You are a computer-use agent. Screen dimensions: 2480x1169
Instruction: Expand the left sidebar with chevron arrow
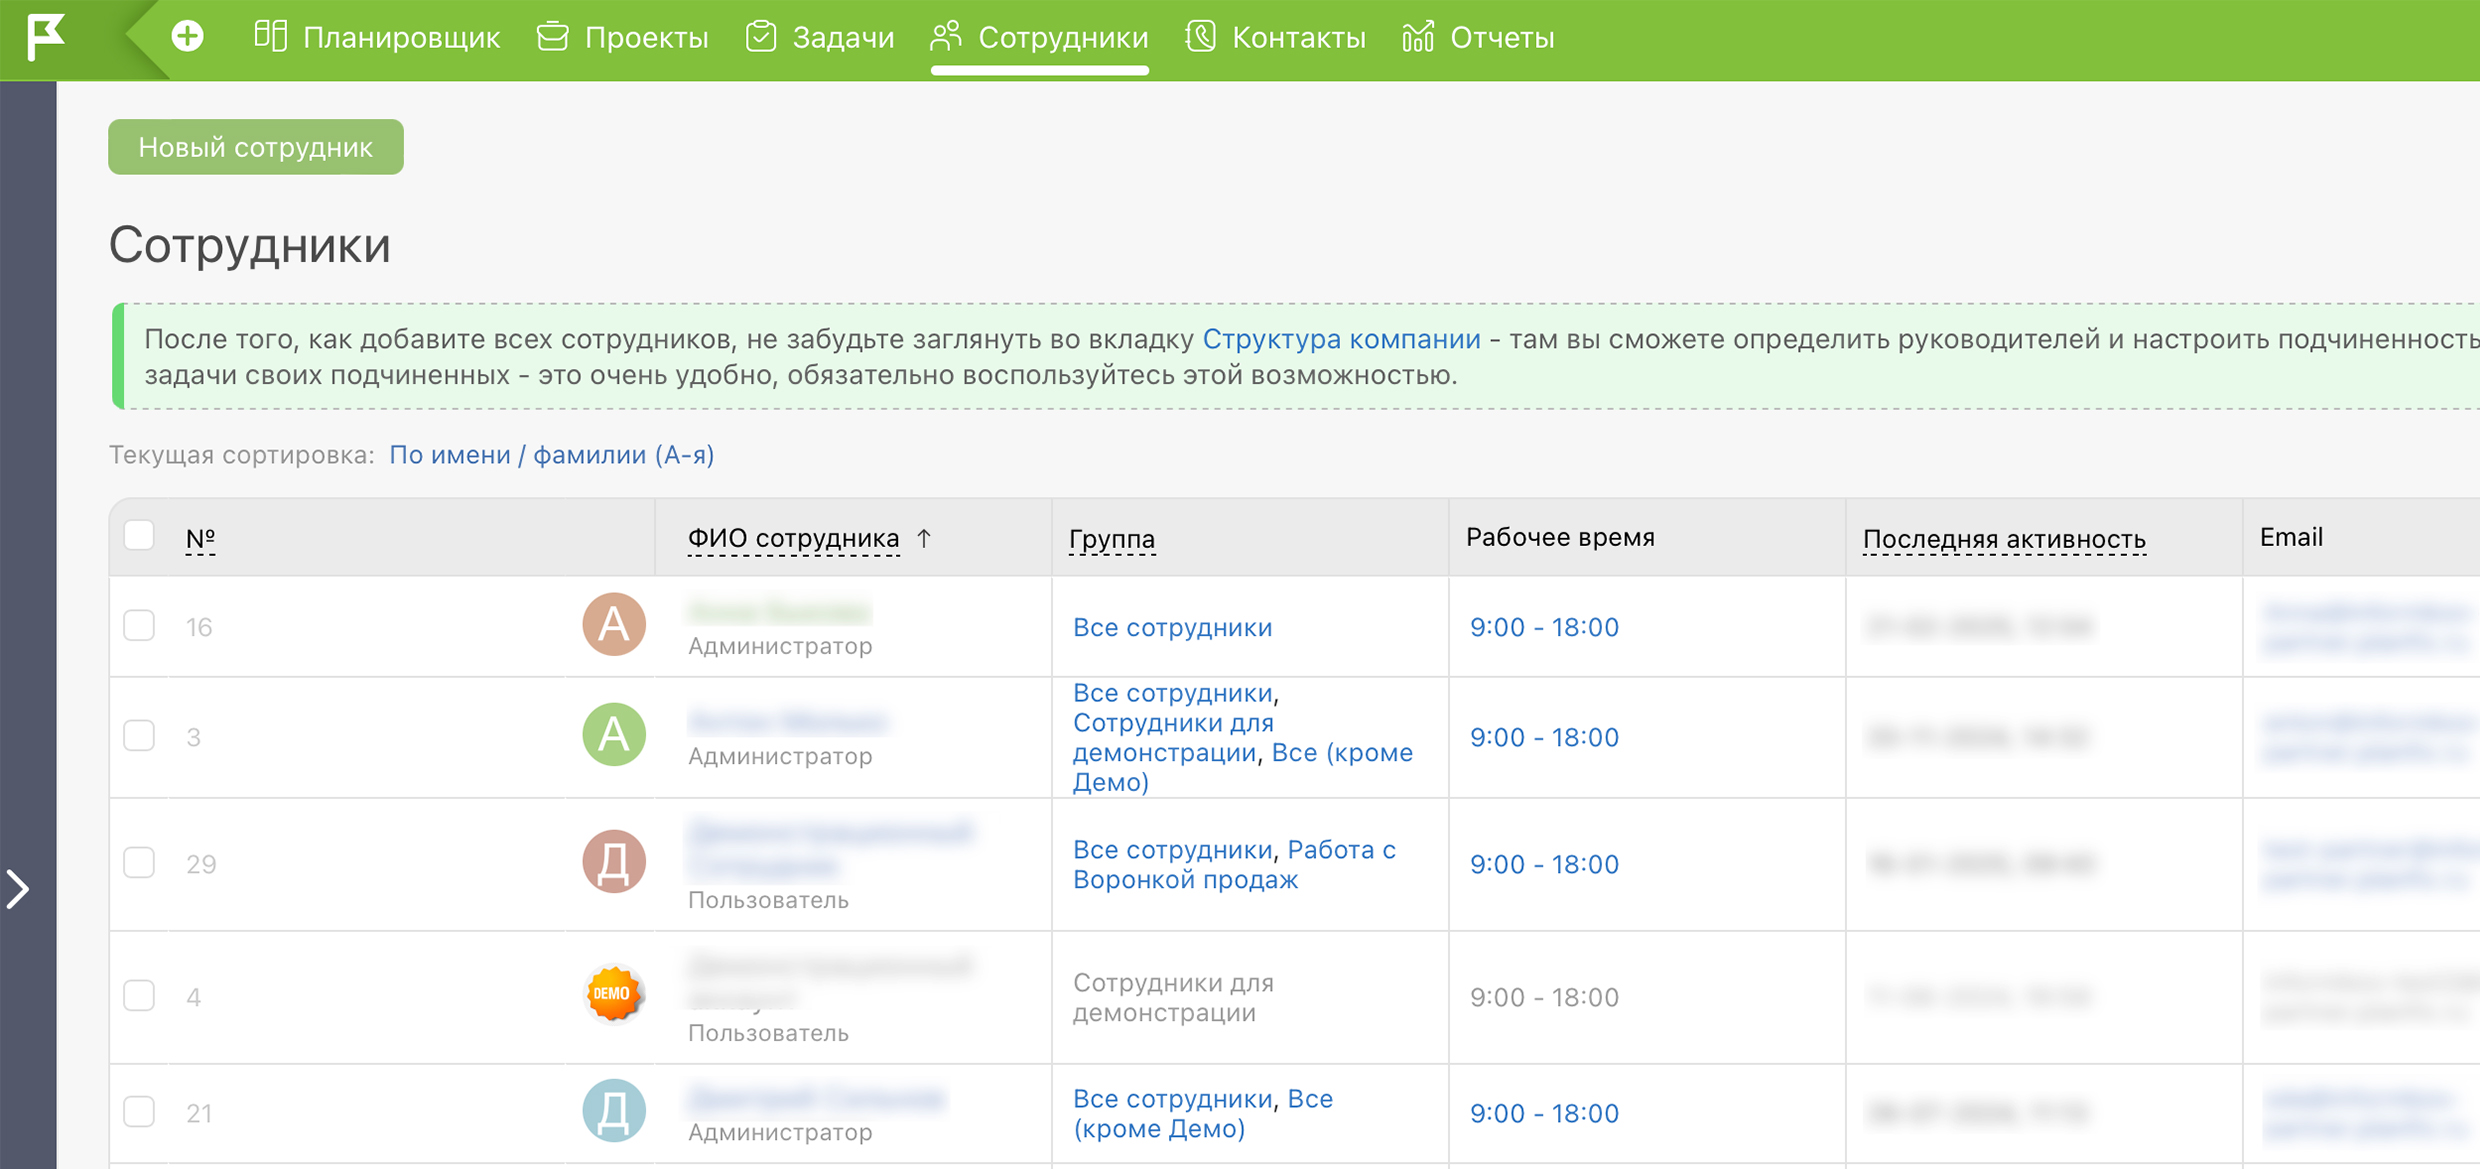tap(18, 888)
